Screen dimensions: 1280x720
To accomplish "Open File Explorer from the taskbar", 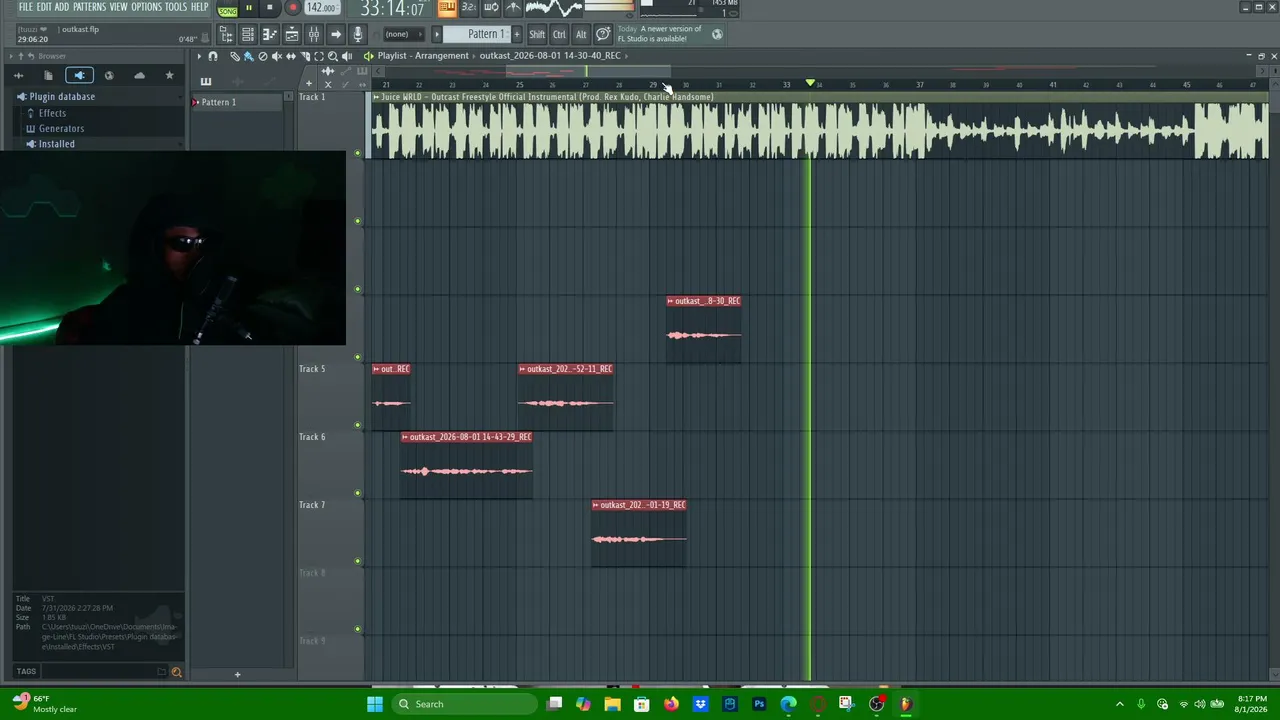I will tap(612, 704).
